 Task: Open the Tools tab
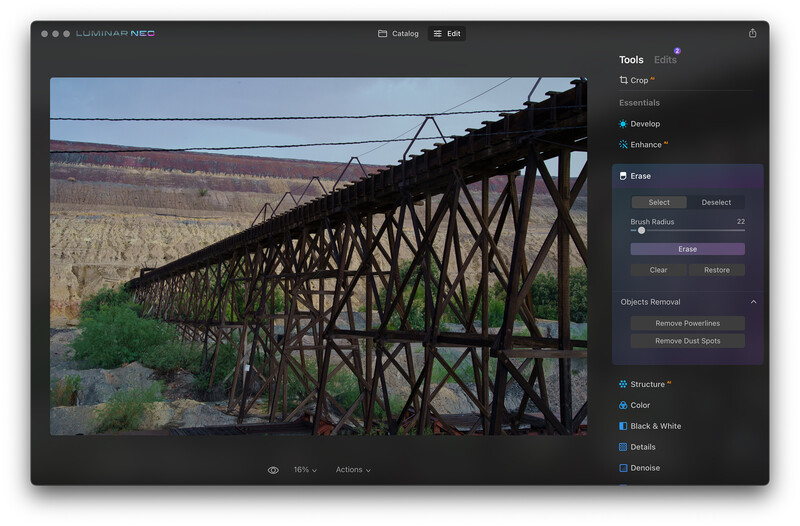[631, 60]
